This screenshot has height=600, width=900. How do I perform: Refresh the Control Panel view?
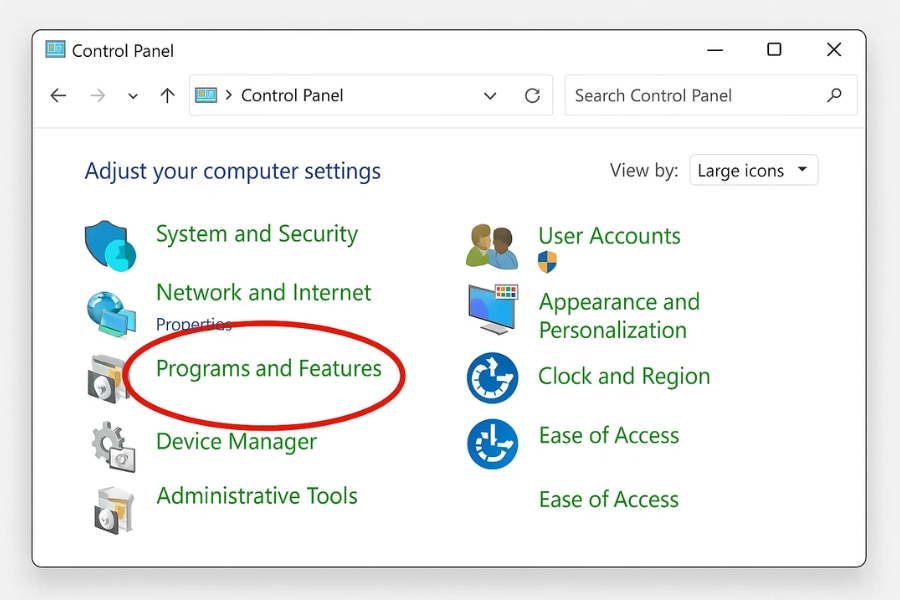coord(532,96)
